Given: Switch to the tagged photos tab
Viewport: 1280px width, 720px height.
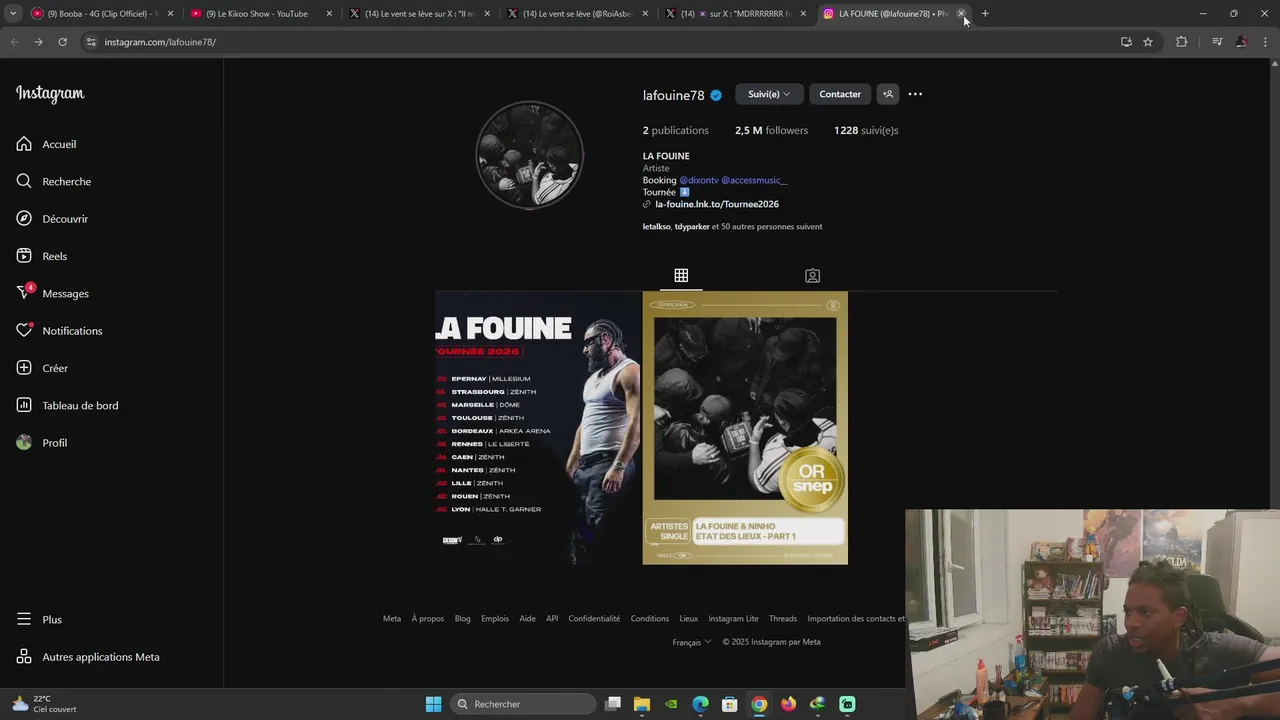Looking at the screenshot, I should click(812, 275).
